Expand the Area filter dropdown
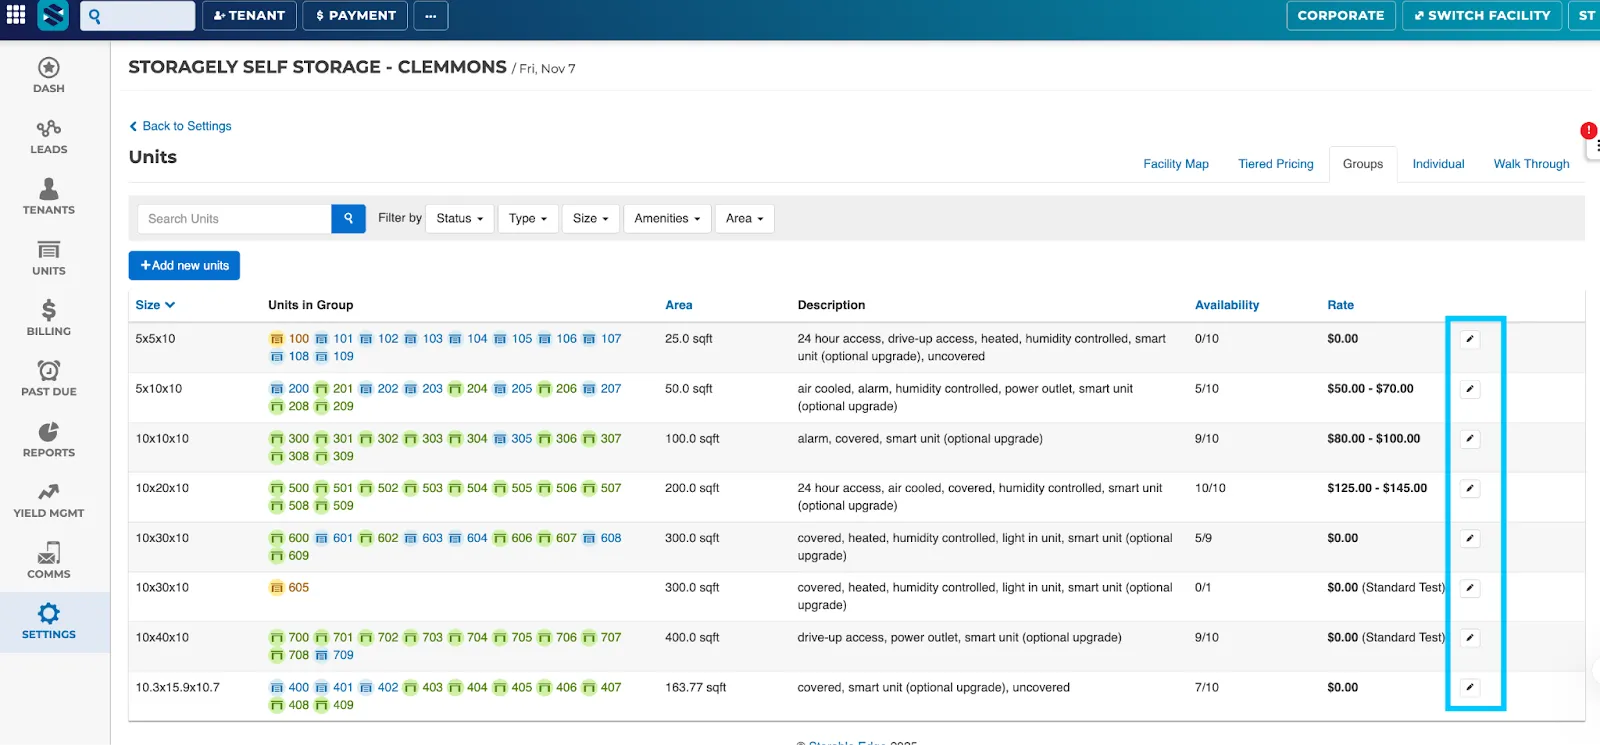Image resolution: width=1600 pixels, height=745 pixels. (x=745, y=218)
